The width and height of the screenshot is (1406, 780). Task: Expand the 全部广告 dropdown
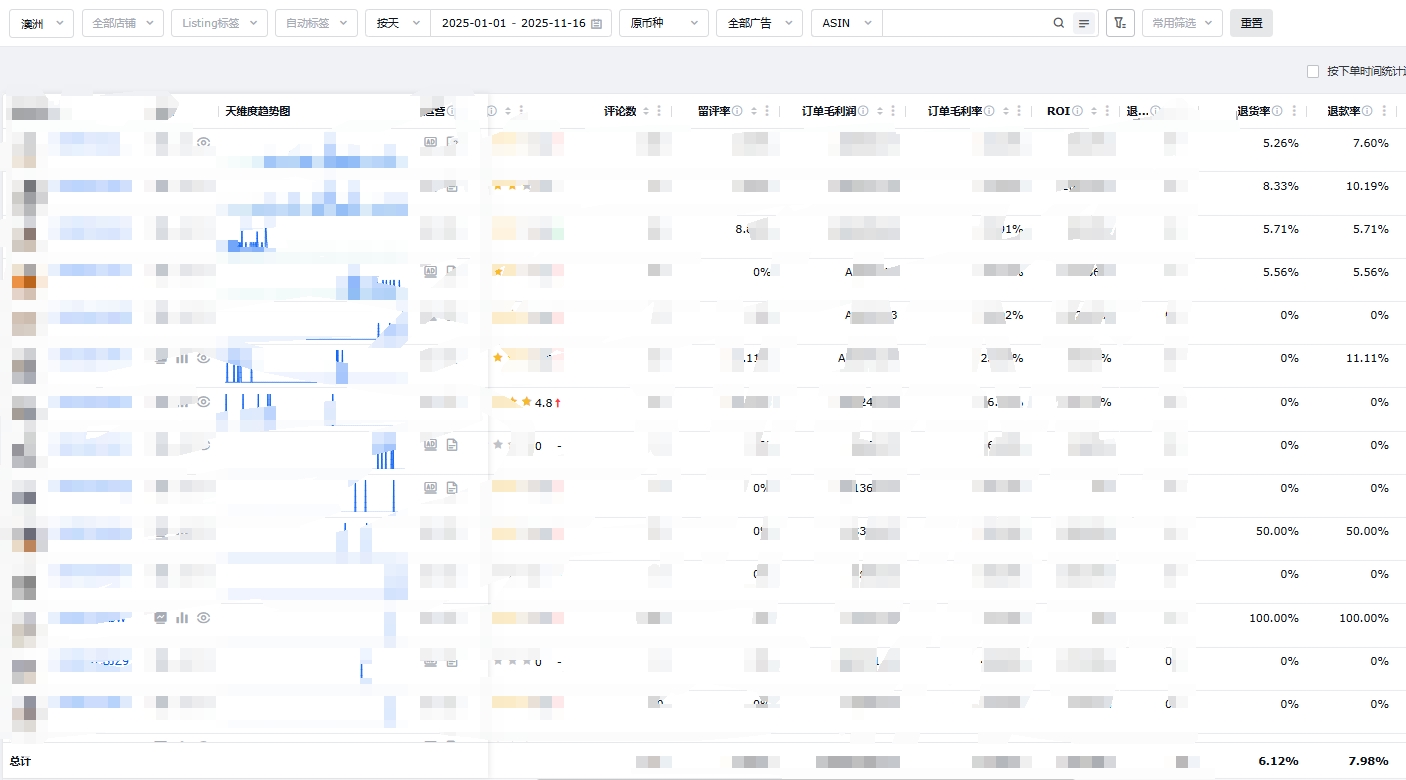(759, 23)
